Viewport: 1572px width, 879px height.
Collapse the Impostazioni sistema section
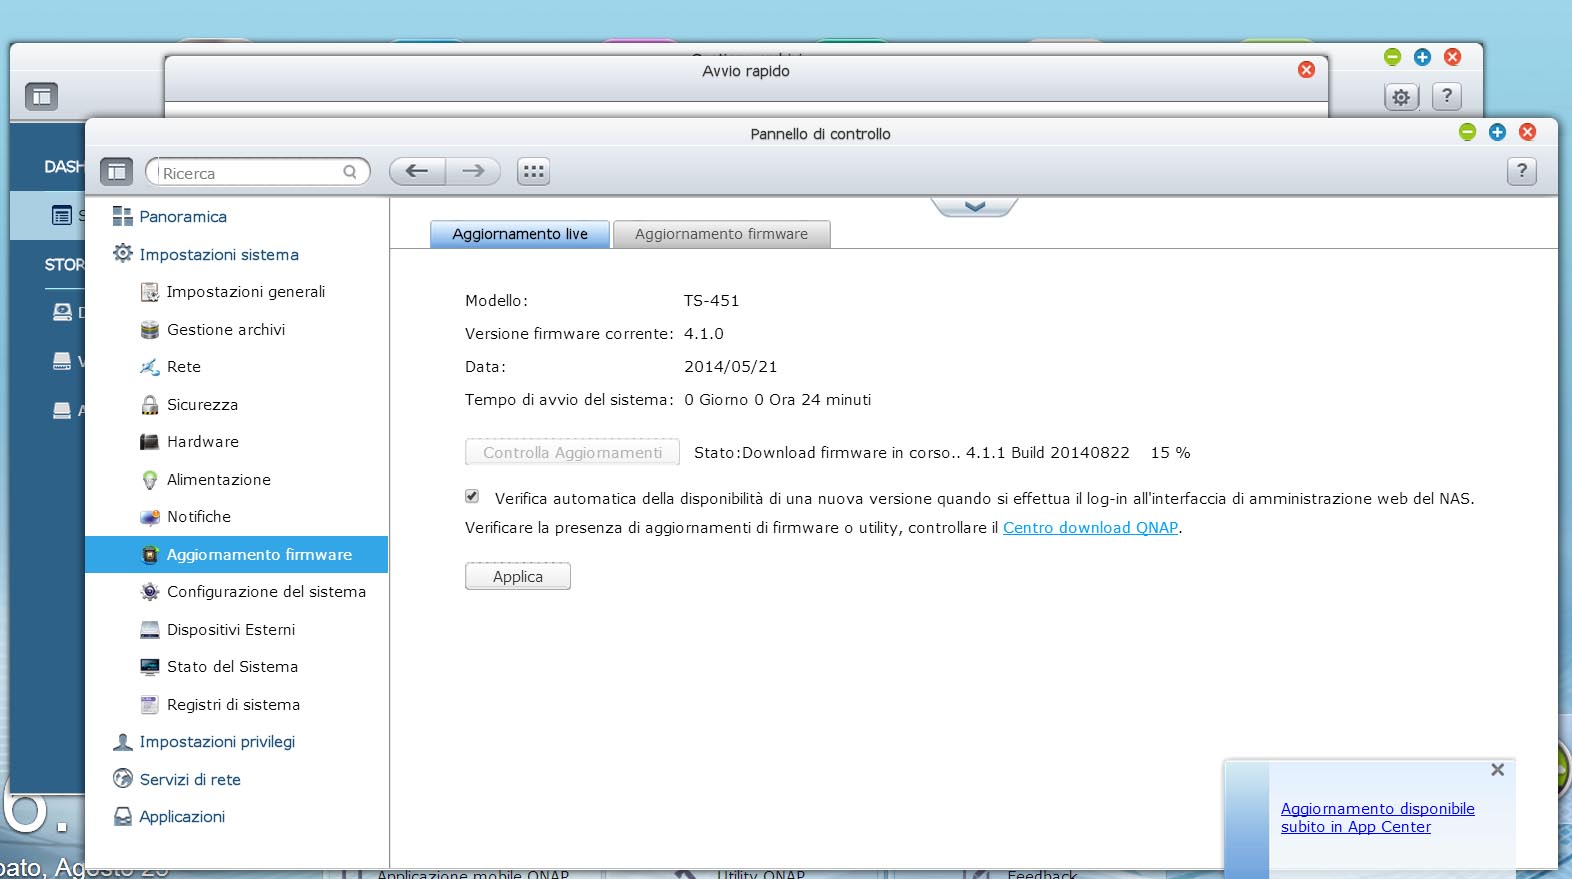218,255
